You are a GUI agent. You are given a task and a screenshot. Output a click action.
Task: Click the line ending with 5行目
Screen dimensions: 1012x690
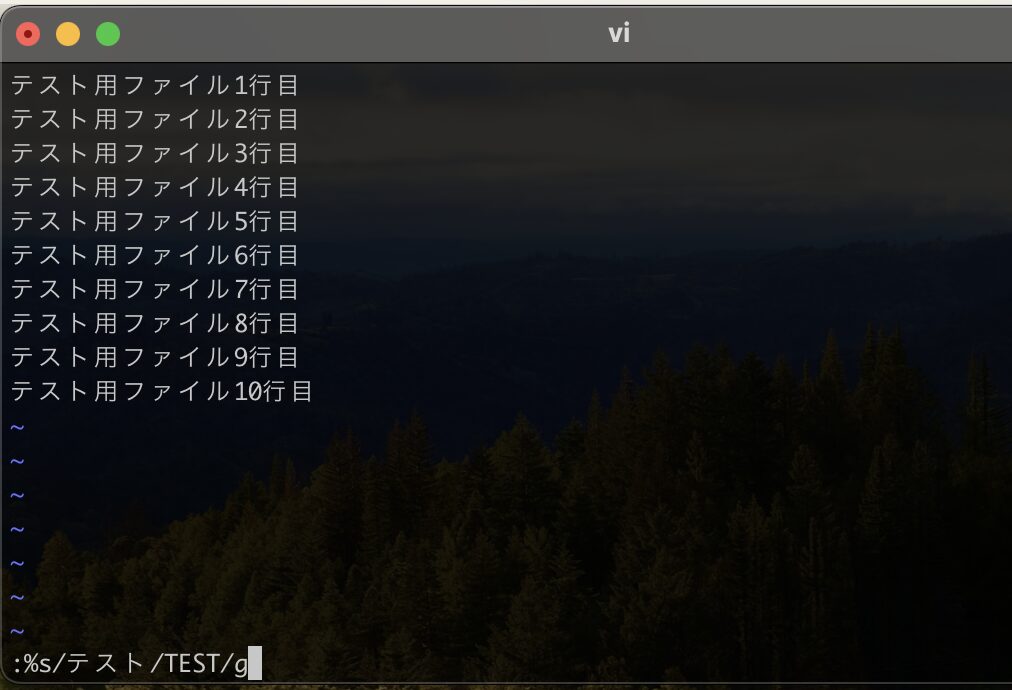[154, 221]
